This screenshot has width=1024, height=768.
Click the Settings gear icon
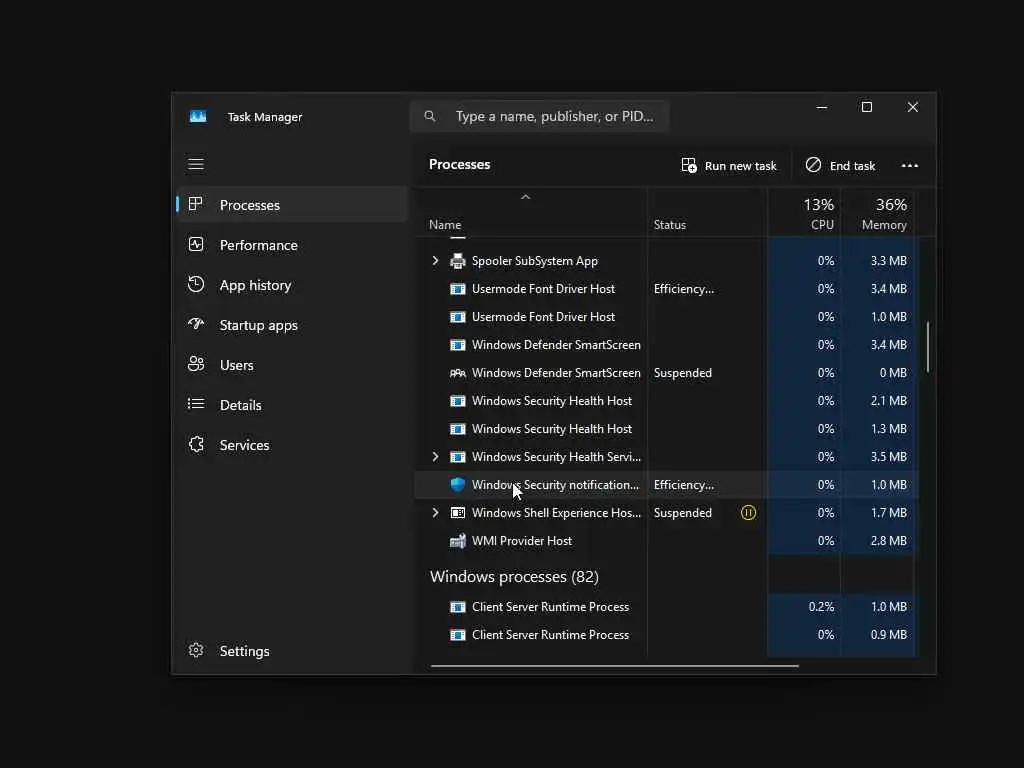coord(196,650)
